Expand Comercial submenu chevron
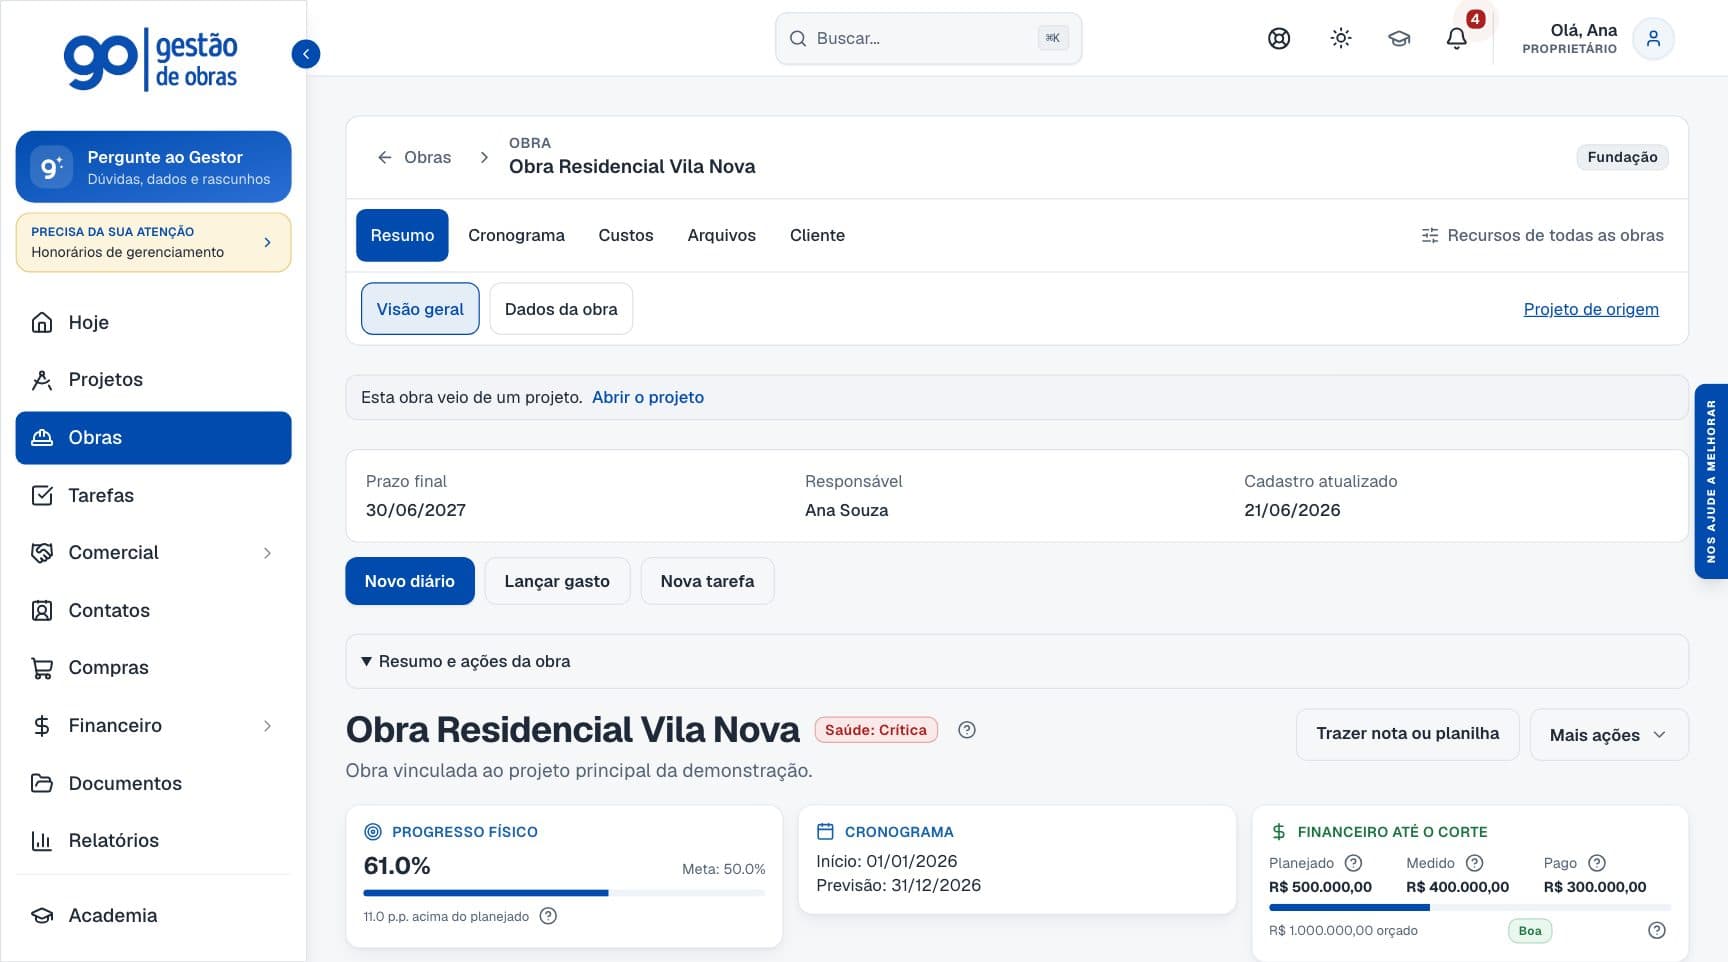Image resolution: width=1728 pixels, height=962 pixels. [x=267, y=553]
